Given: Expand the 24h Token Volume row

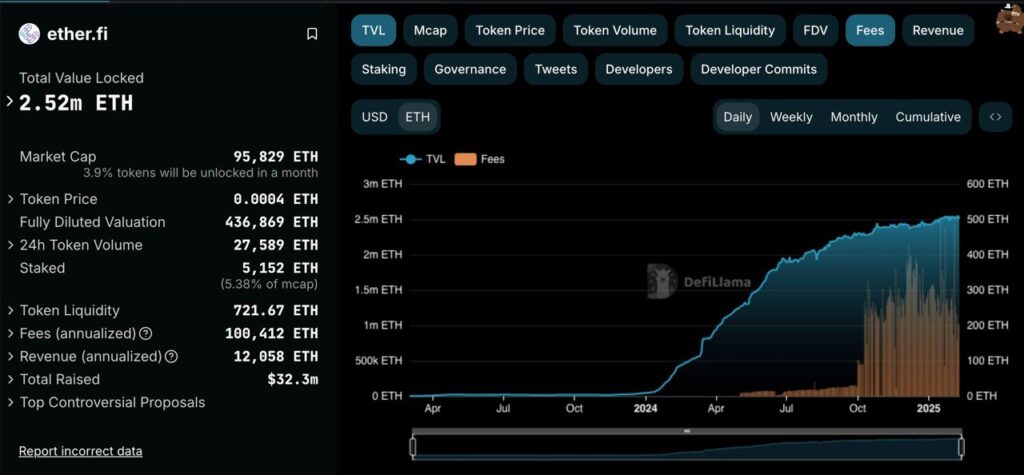Looking at the screenshot, I should click(x=10, y=246).
